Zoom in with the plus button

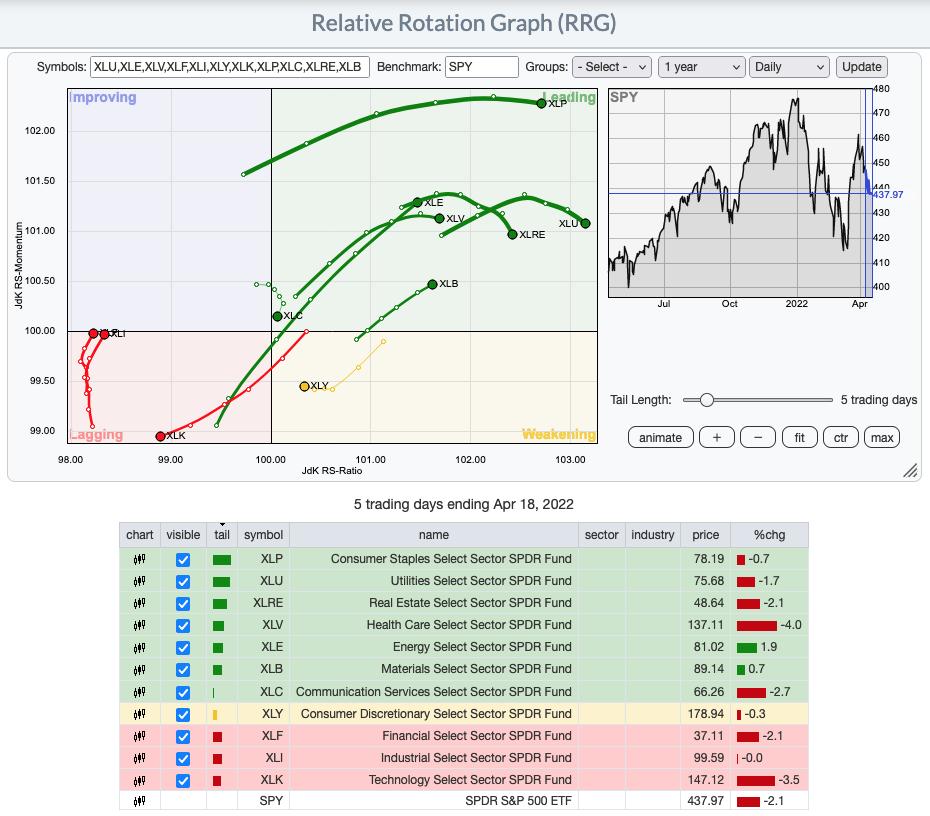716,438
